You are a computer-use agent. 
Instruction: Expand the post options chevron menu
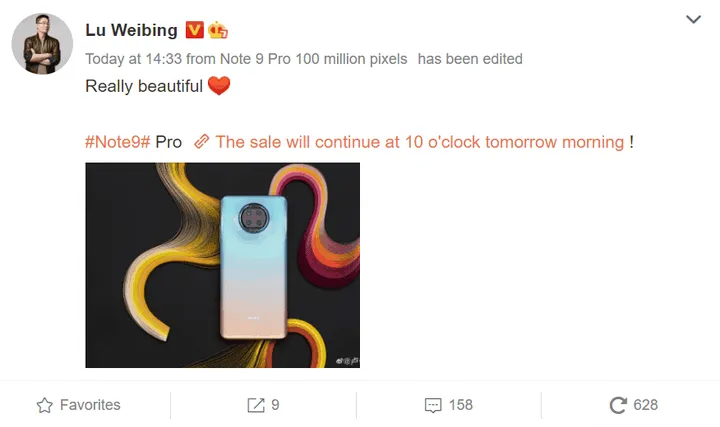pos(693,20)
